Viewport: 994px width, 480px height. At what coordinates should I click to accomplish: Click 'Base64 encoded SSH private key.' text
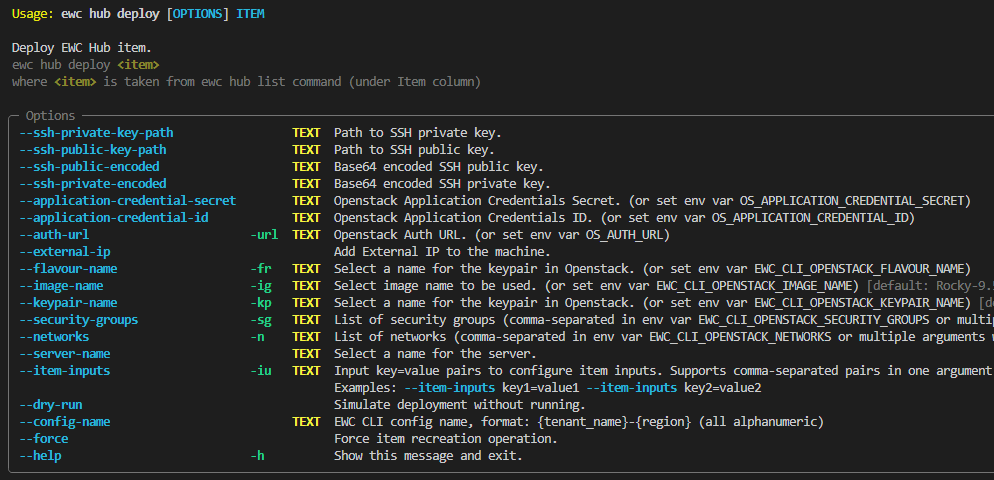(442, 184)
